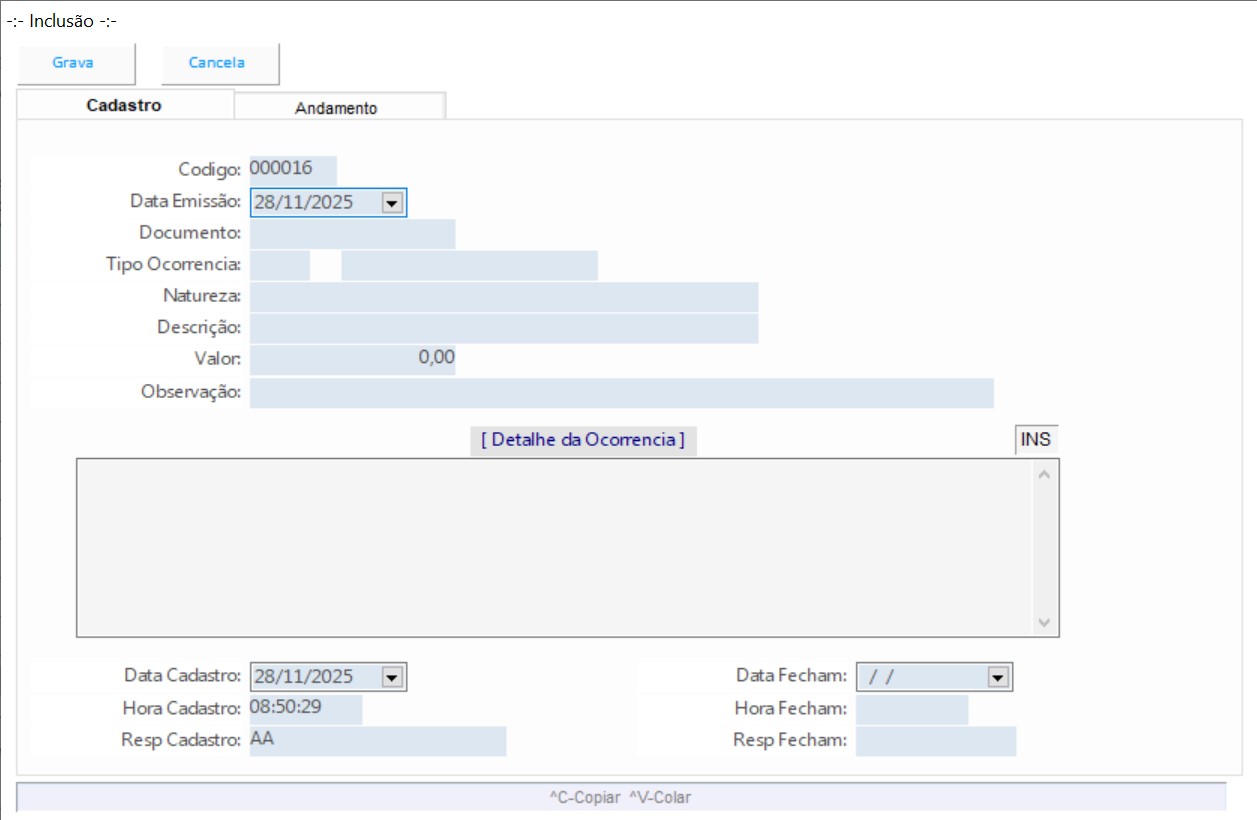Select the Natureza text field
1257x820 pixels.
coord(503,297)
